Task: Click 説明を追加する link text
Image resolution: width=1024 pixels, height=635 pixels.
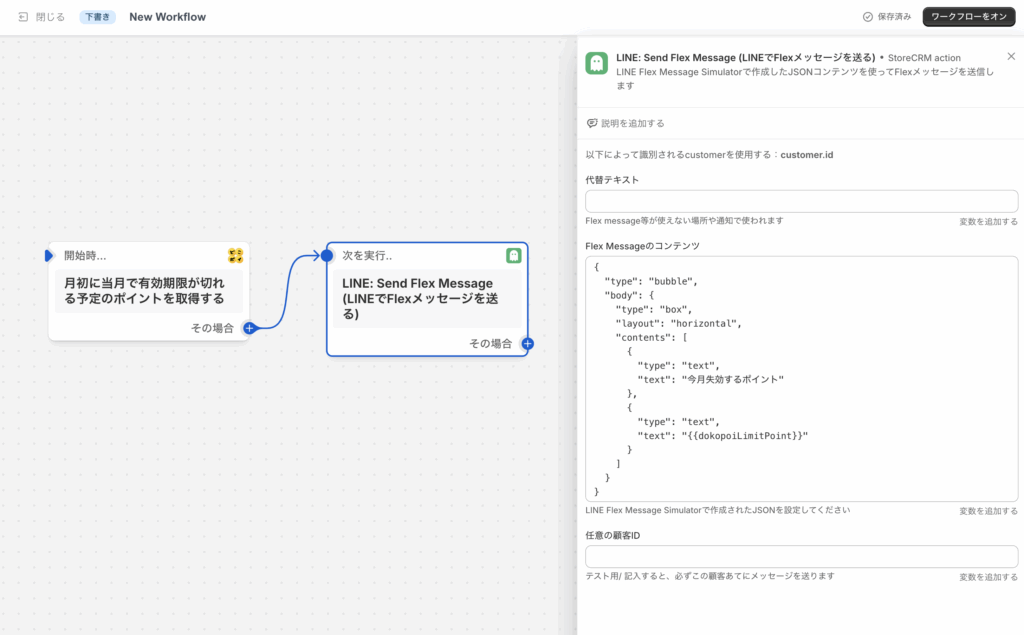Action: click(x=632, y=123)
